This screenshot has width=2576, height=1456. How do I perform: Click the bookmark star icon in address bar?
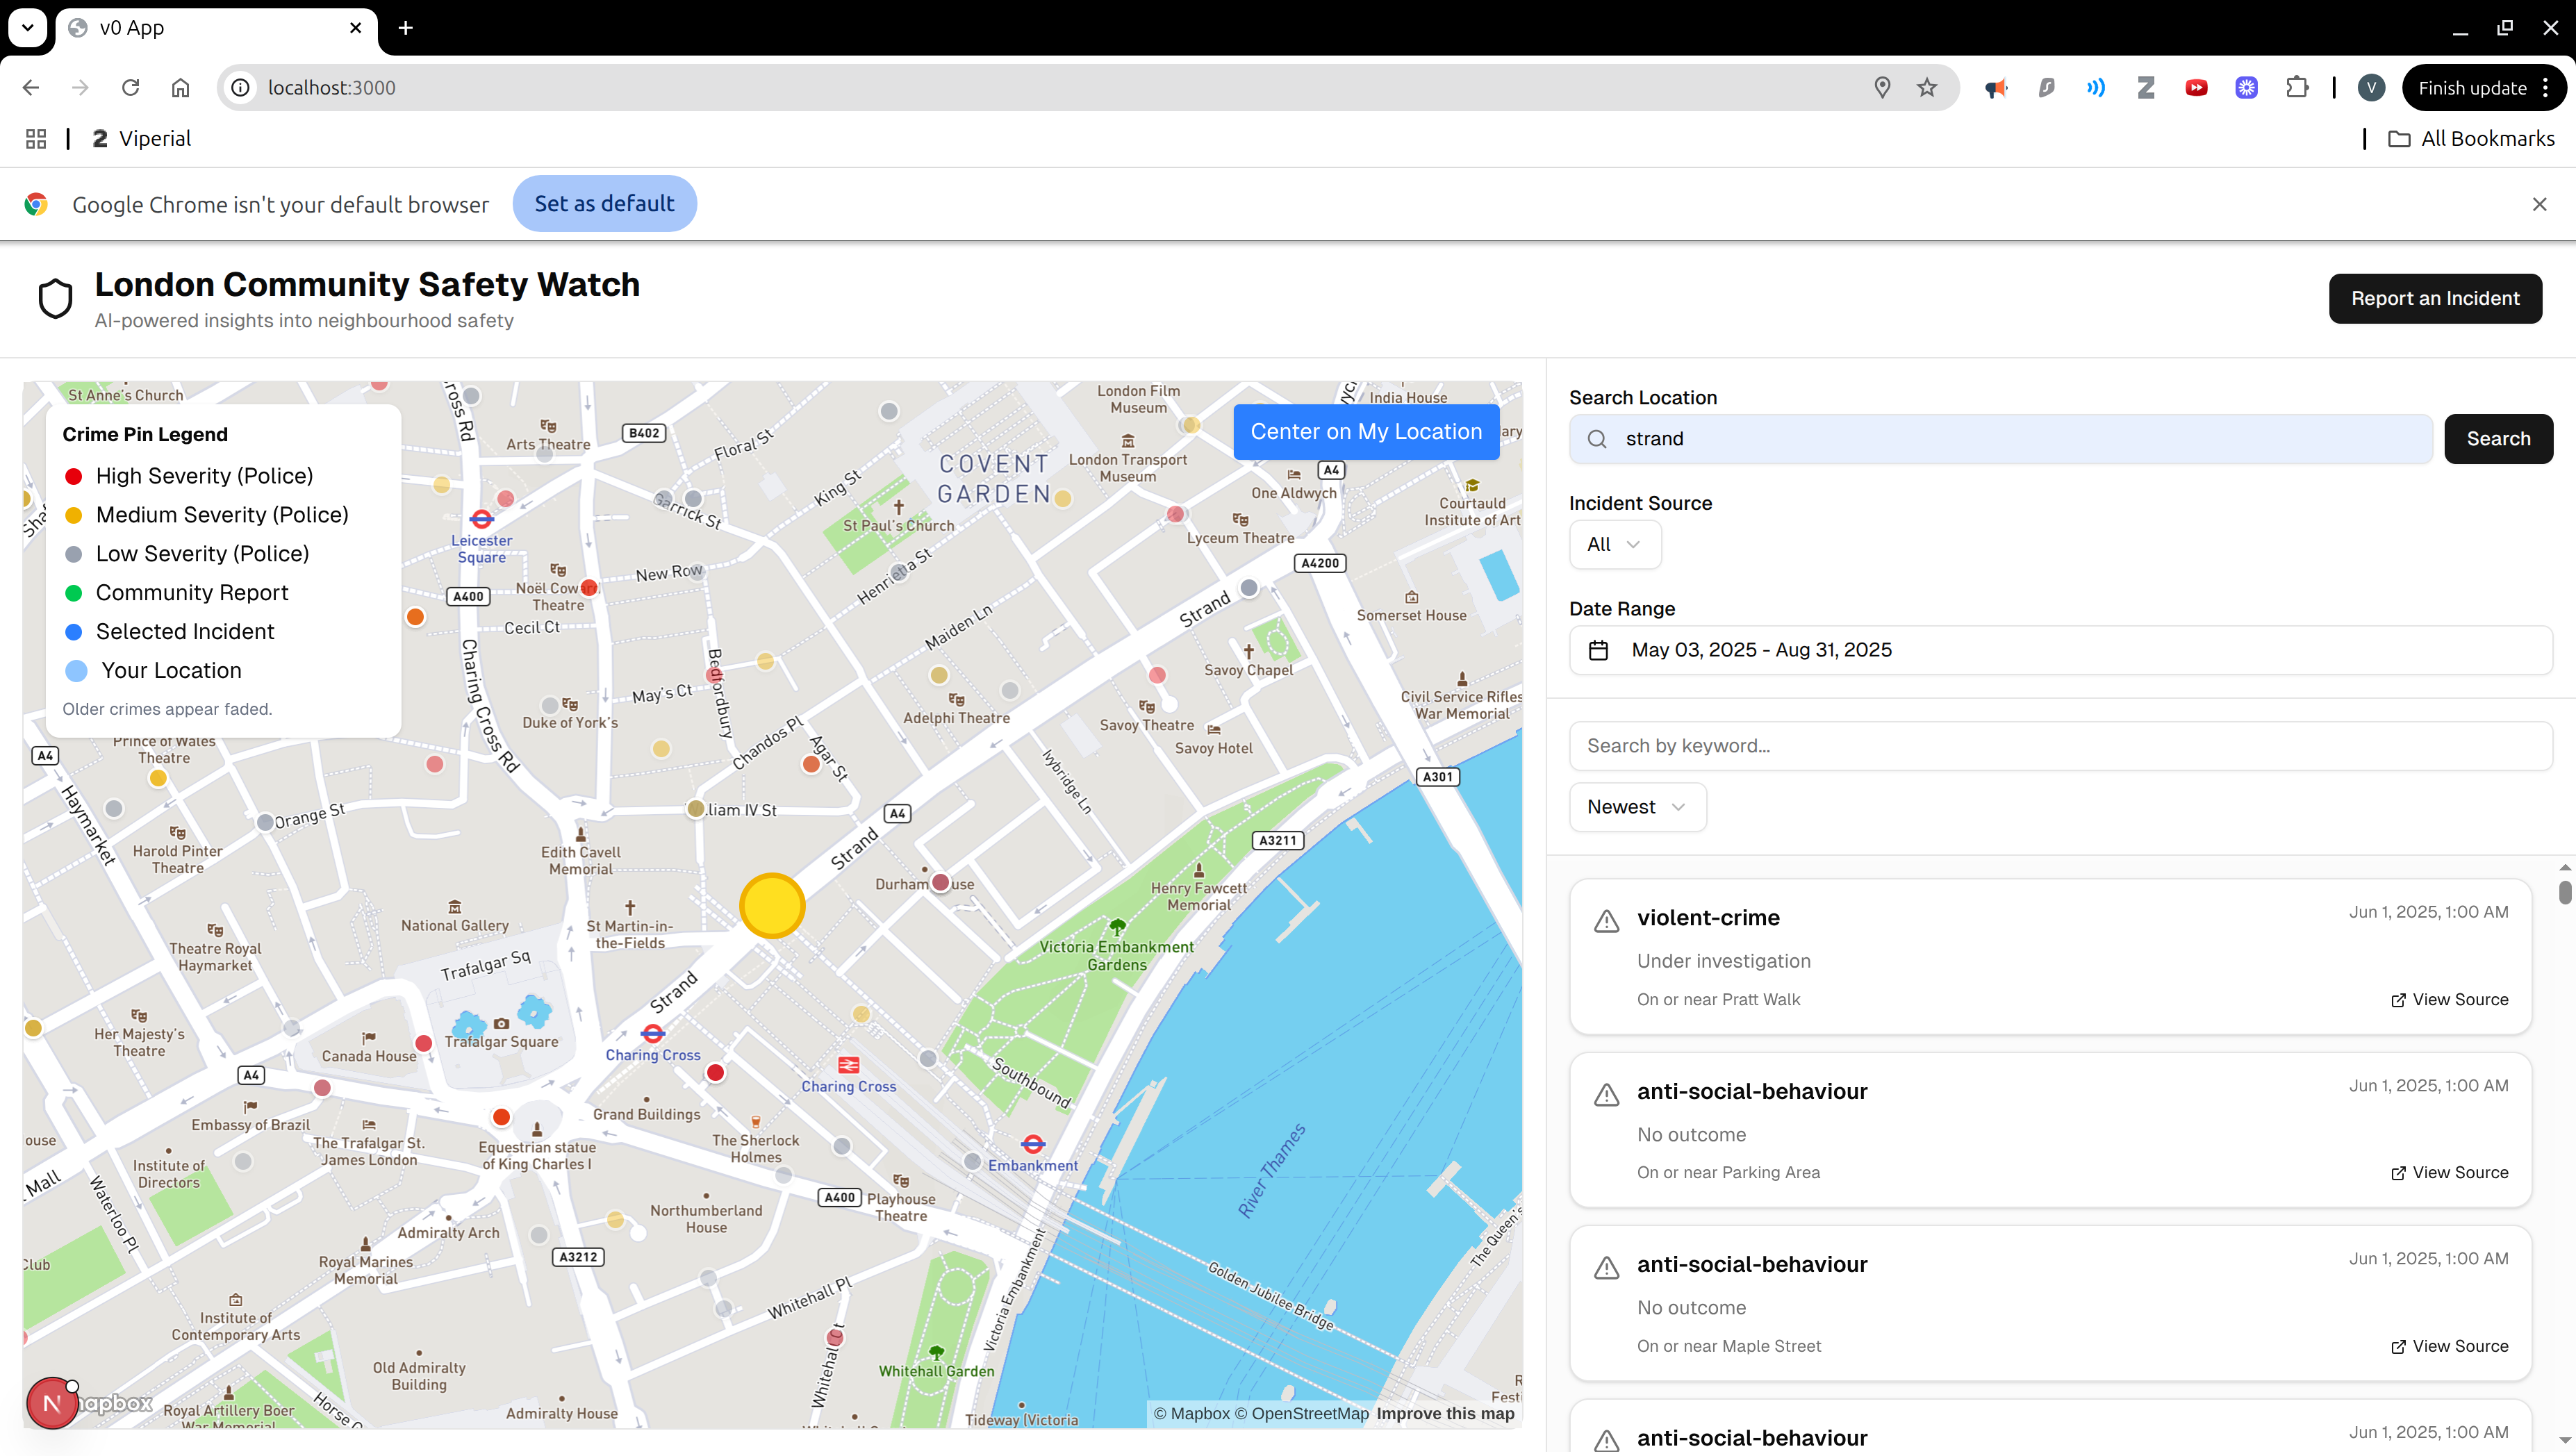click(x=1927, y=88)
